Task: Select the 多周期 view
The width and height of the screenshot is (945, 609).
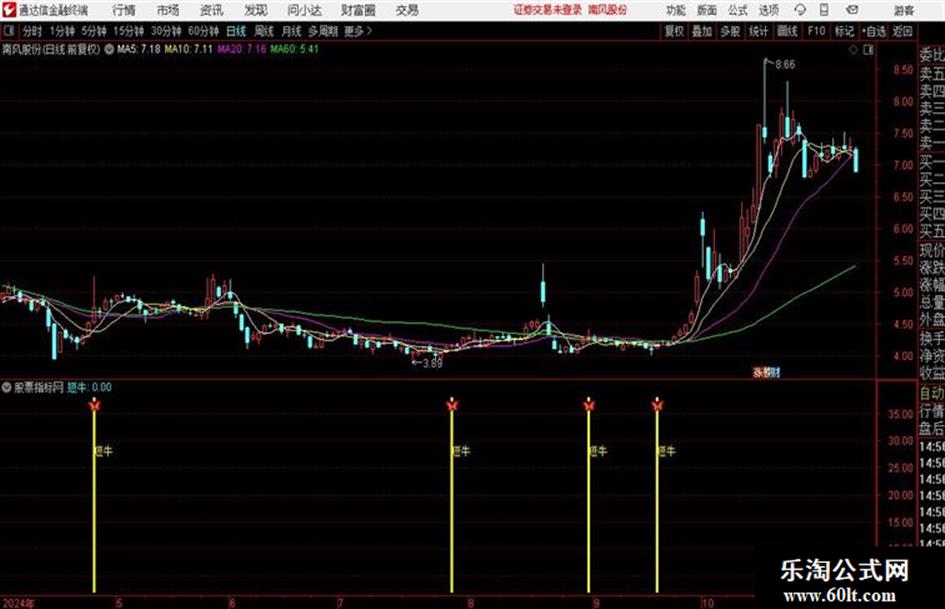Action: (x=323, y=31)
